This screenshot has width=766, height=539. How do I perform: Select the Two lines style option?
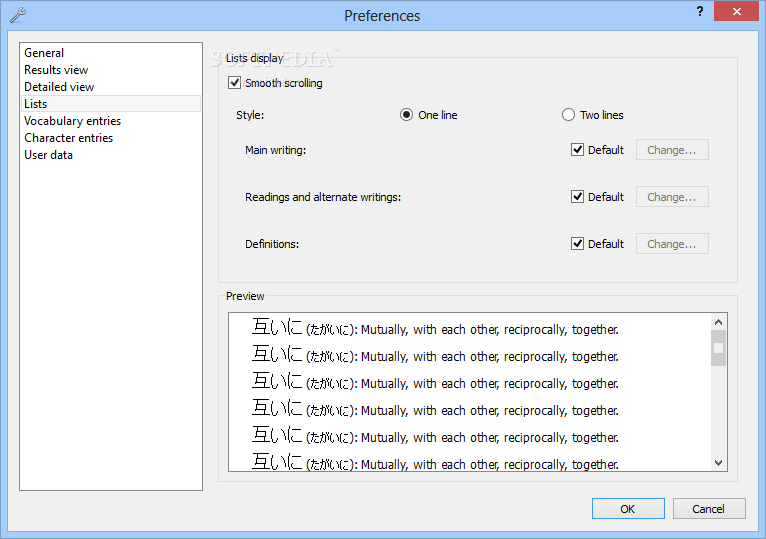568,115
